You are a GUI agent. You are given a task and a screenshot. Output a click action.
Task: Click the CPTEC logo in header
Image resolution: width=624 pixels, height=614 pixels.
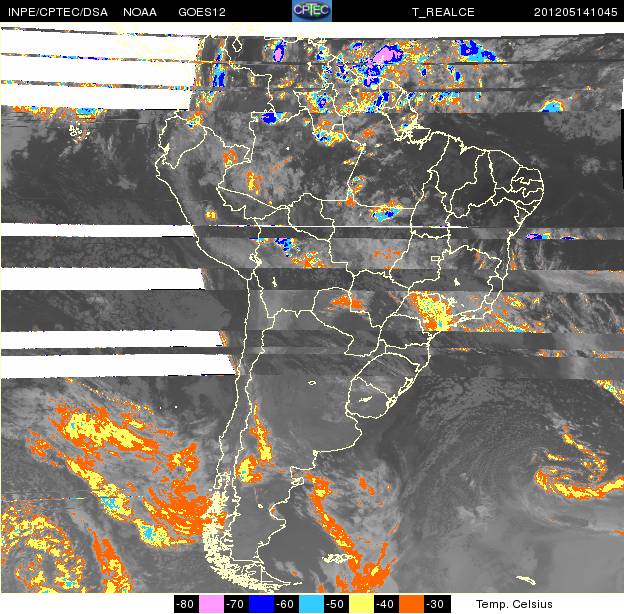tap(312, 11)
